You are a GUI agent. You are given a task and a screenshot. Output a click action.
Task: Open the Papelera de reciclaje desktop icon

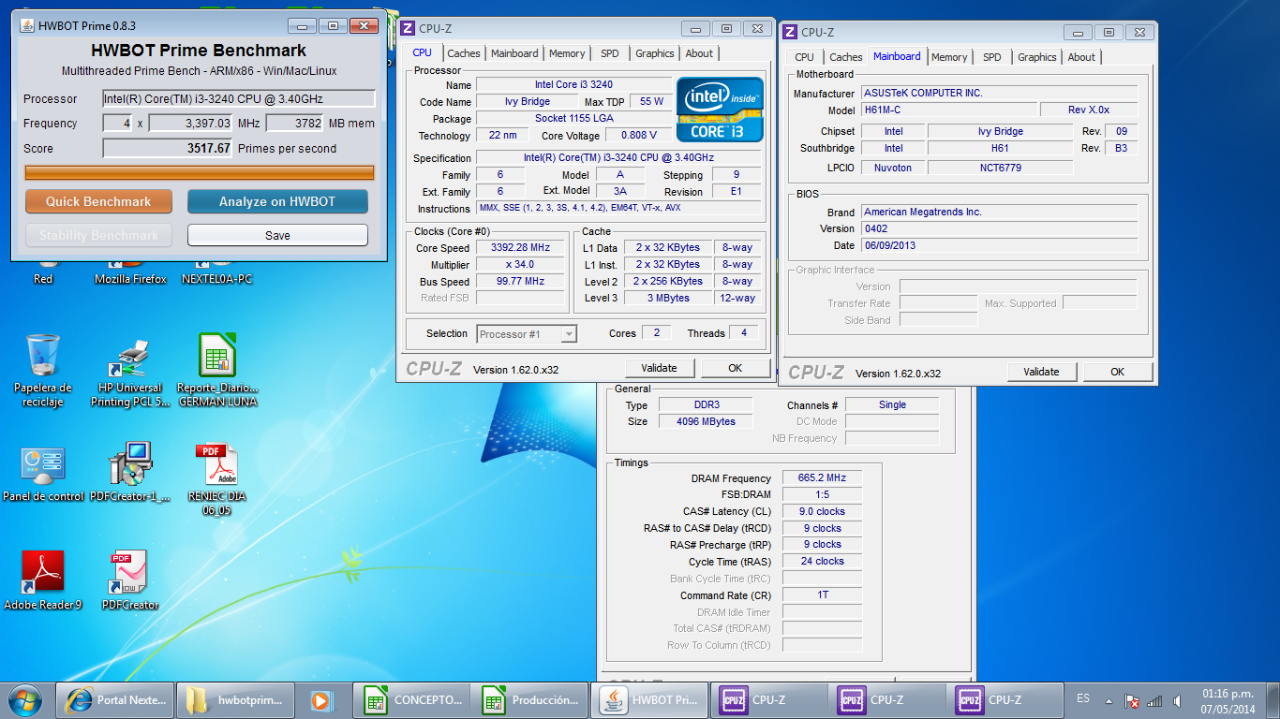[43, 370]
